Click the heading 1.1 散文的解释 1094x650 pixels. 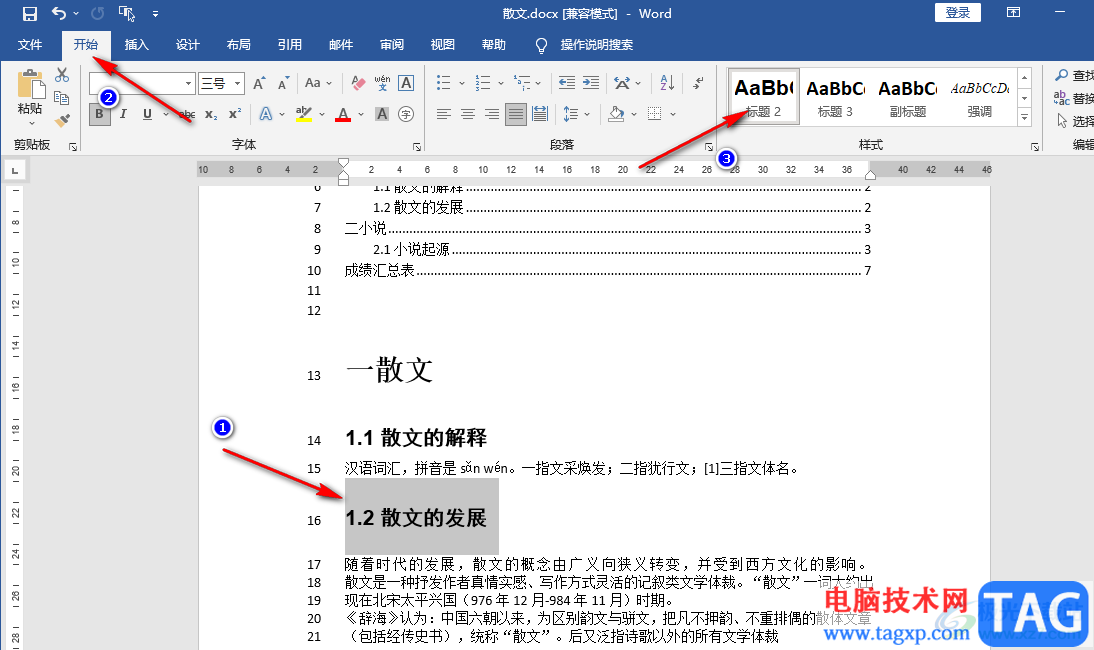point(416,438)
